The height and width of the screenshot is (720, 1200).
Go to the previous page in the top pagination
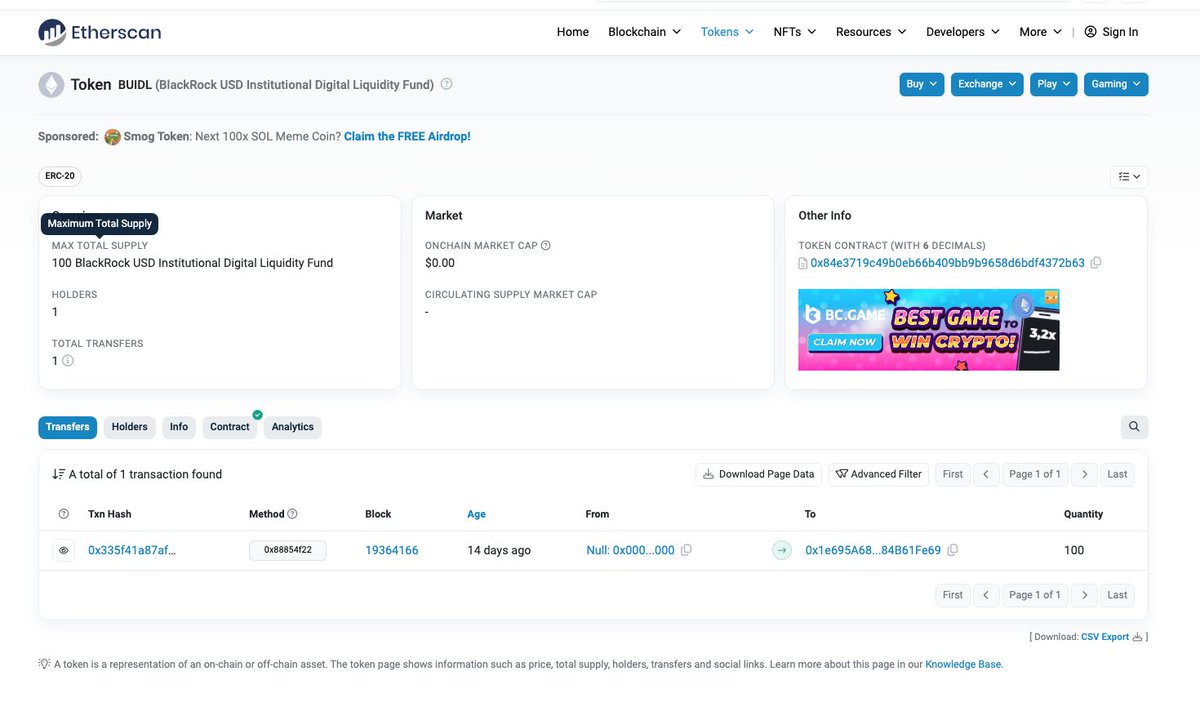[985, 474]
